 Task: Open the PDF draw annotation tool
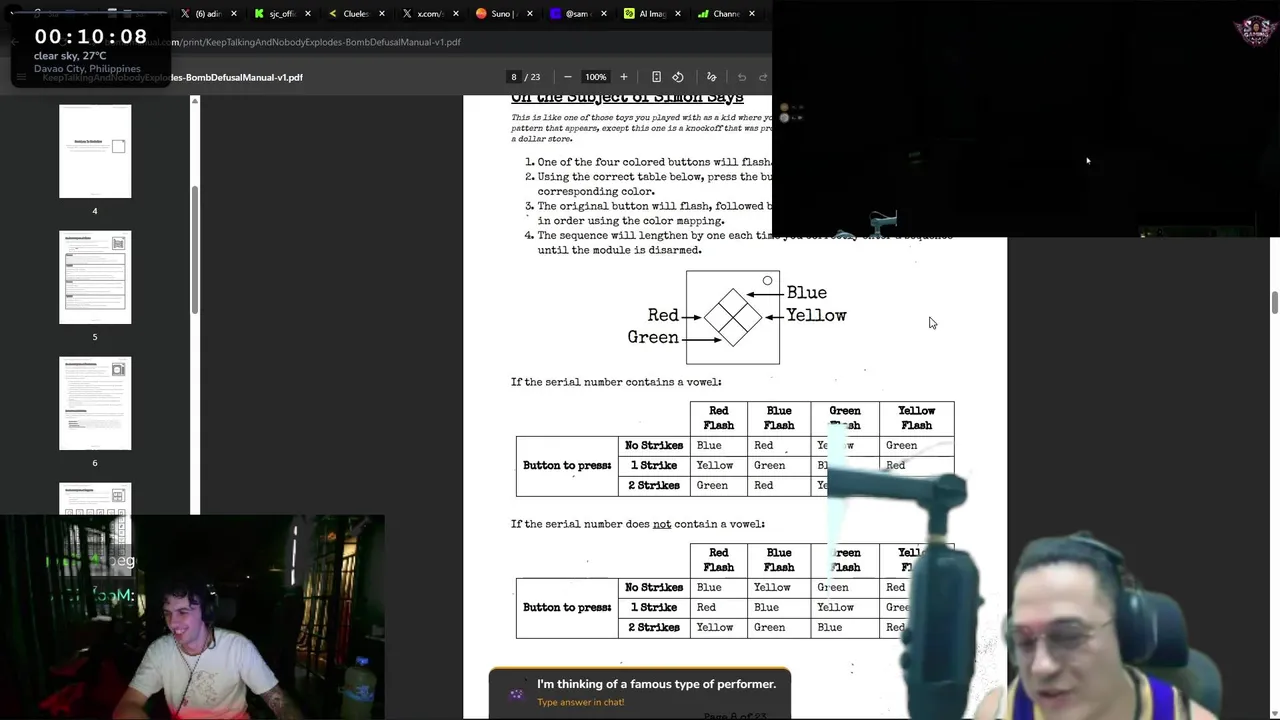(712, 77)
